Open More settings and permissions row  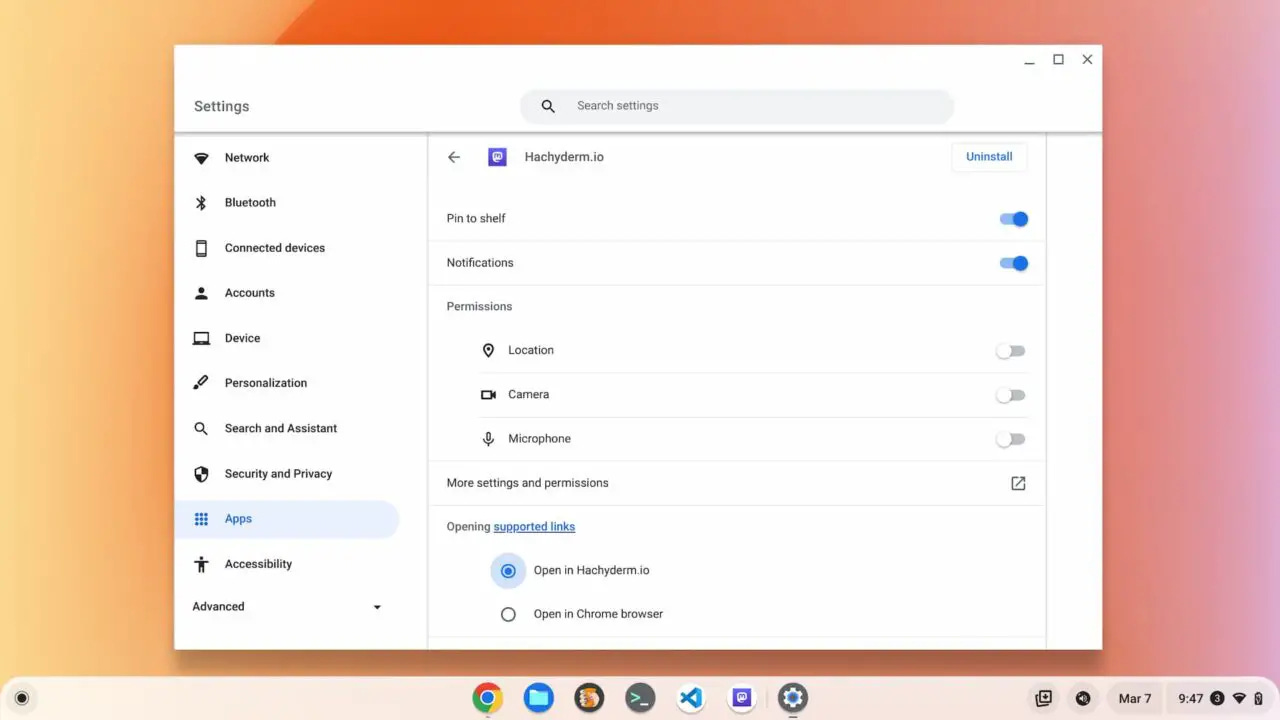point(736,483)
